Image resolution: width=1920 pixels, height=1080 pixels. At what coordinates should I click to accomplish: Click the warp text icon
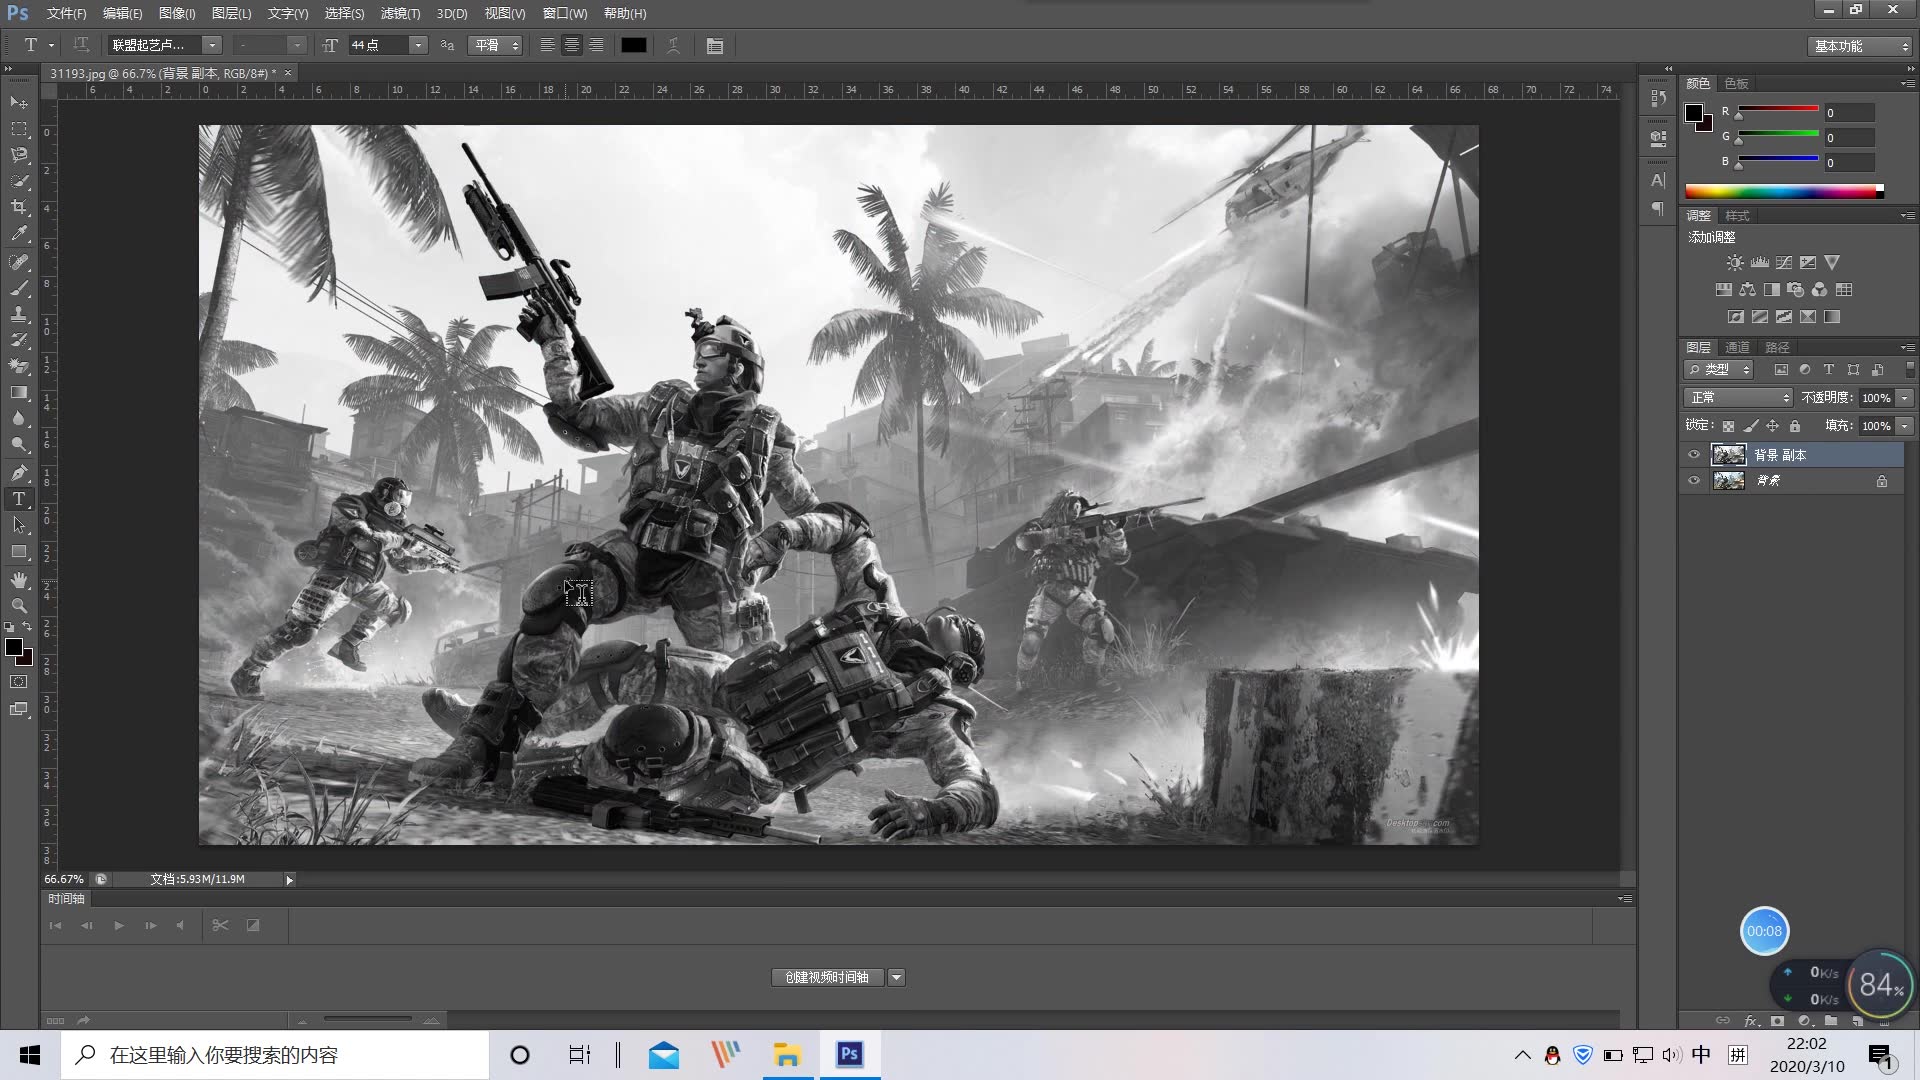click(673, 46)
